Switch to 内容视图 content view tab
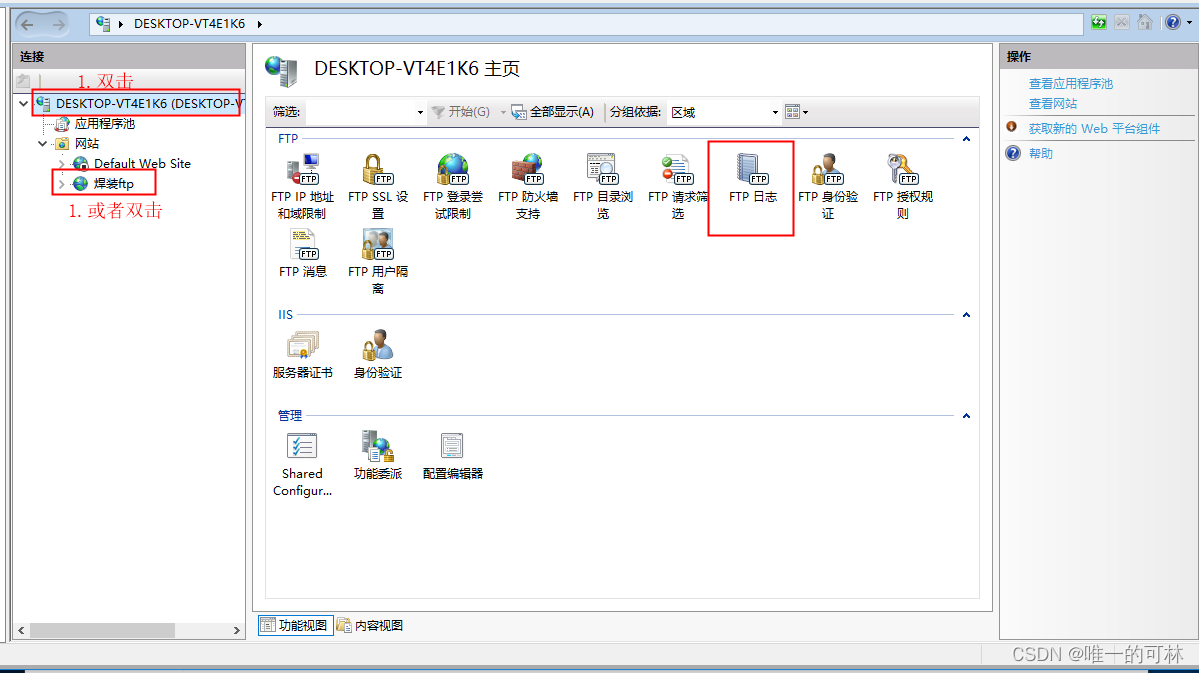The width and height of the screenshot is (1199, 673). [x=370, y=625]
